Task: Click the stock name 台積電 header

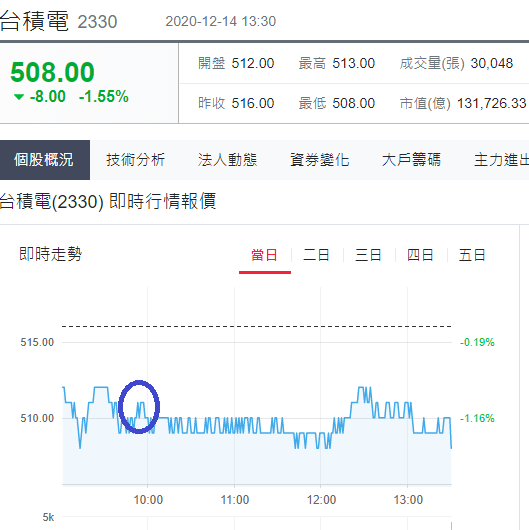Action: (x=34, y=21)
